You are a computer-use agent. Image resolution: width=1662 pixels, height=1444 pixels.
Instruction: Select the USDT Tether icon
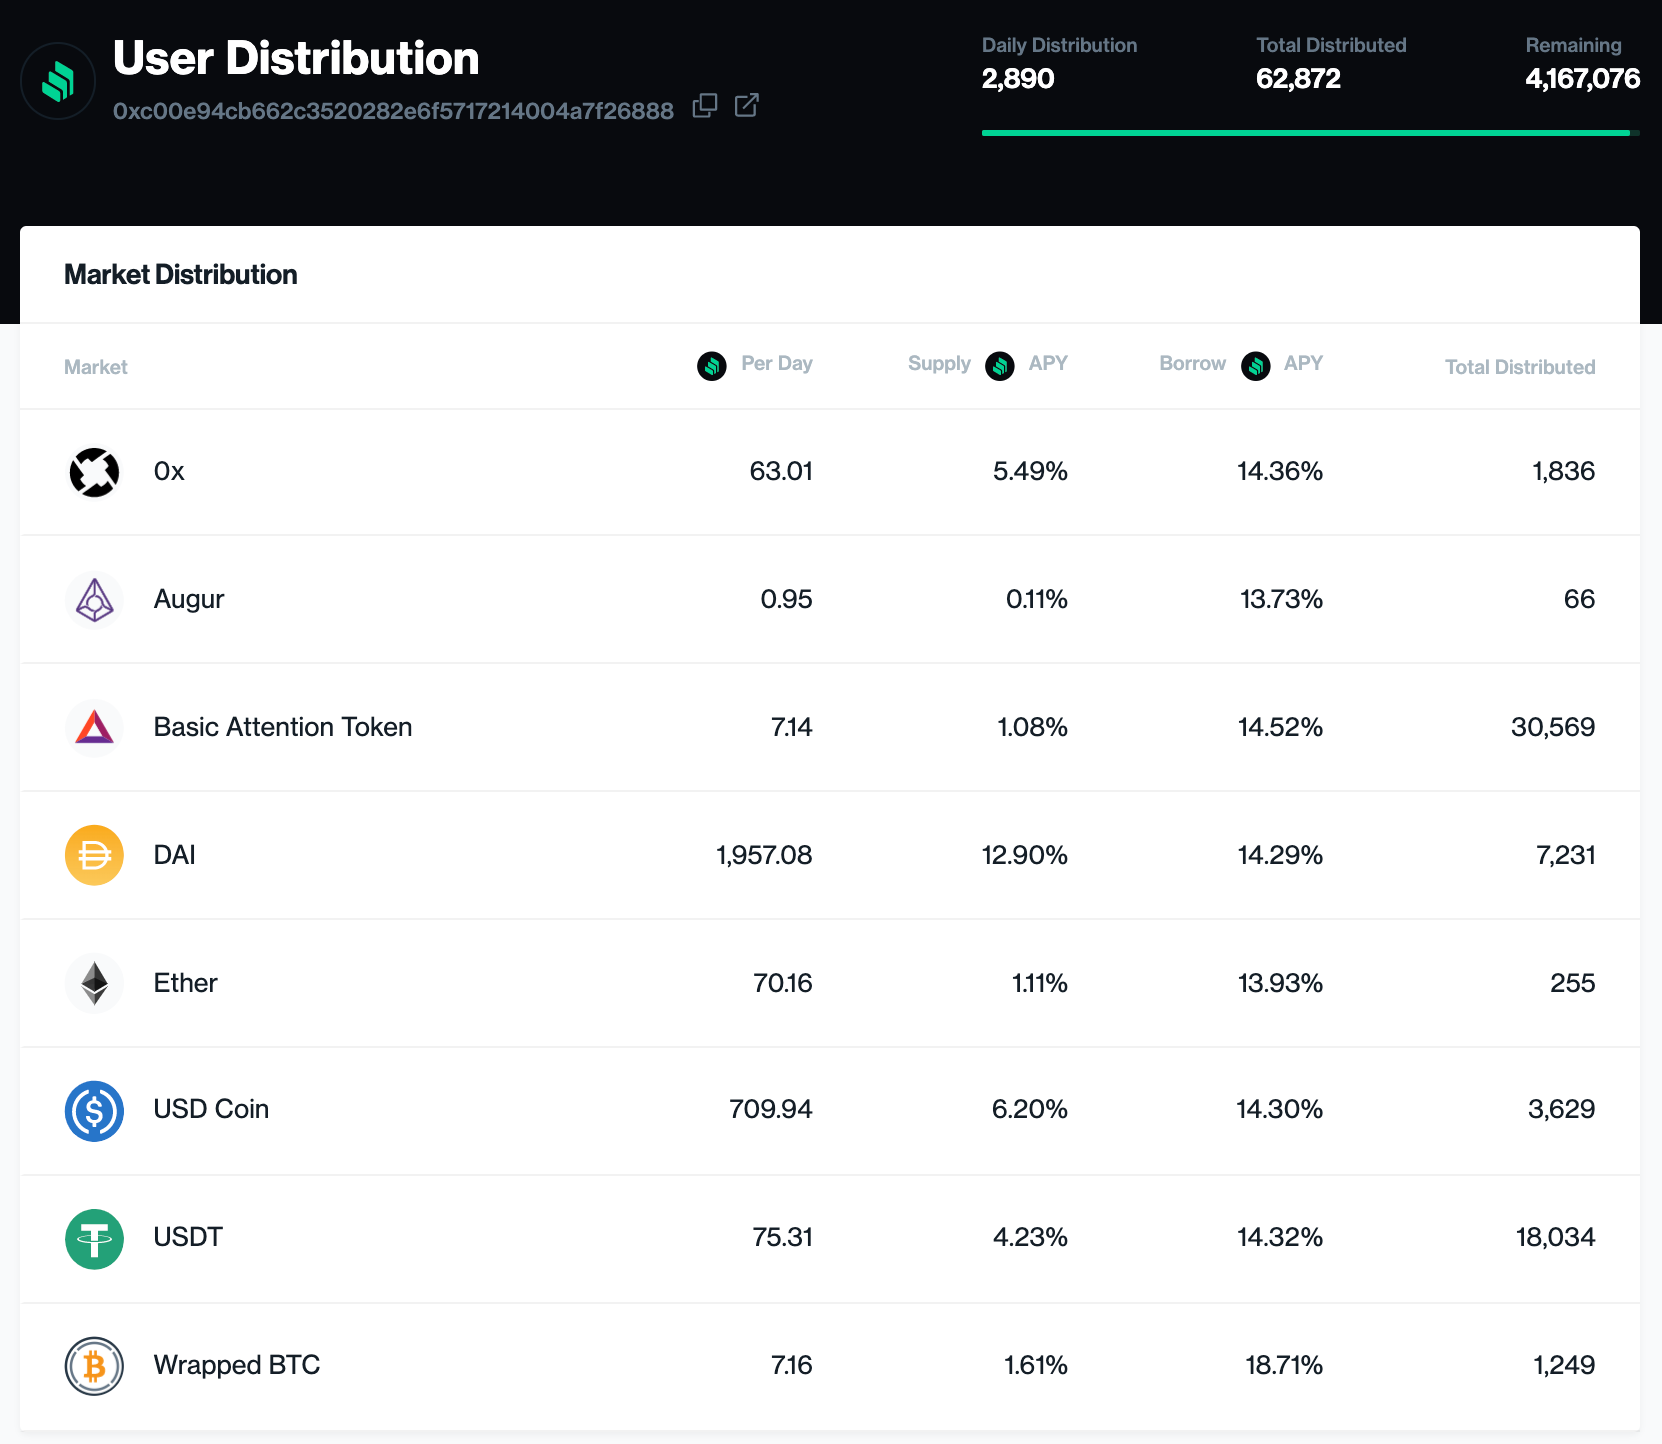(x=94, y=1239)
